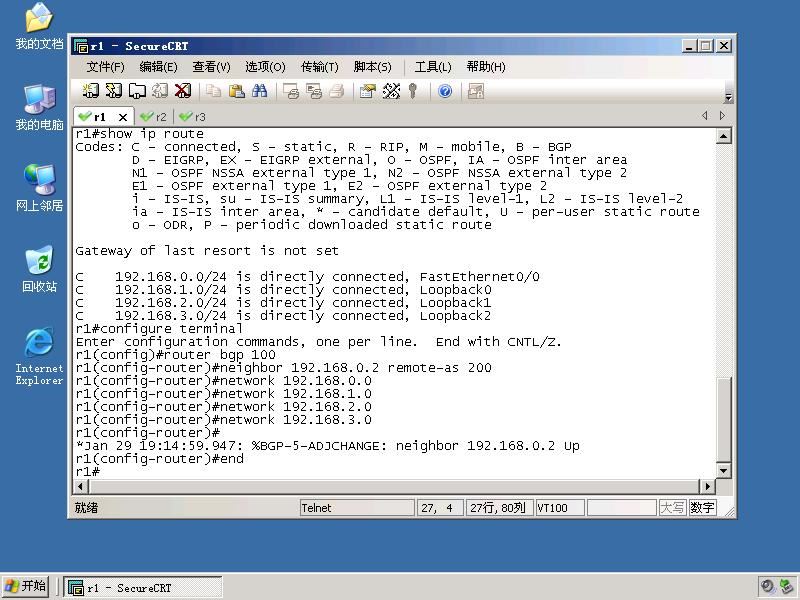Viewport: 800px width, 600px height.
Task: Open the 编辑(E) menu
Action: [x=158, y=67]
